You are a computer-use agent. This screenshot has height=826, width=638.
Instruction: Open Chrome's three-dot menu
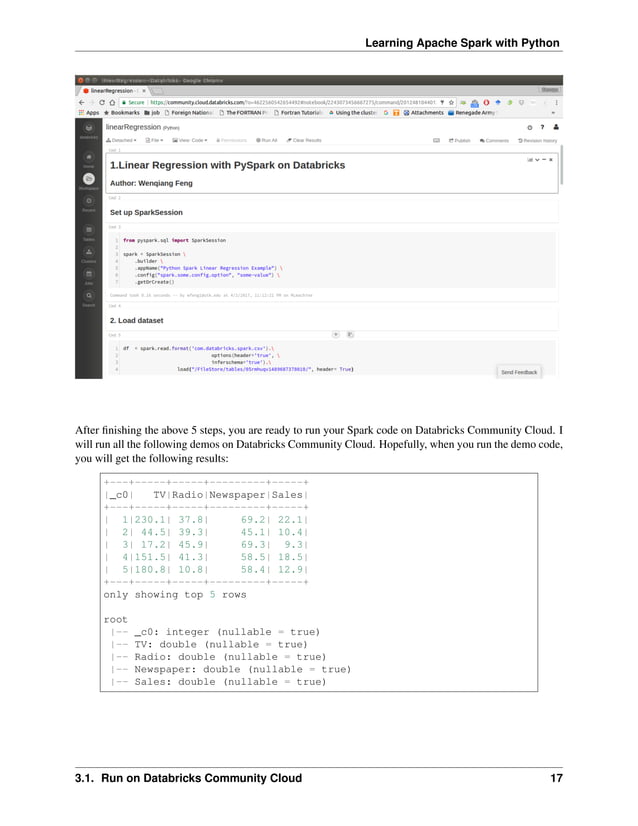(x=556, y=102)
